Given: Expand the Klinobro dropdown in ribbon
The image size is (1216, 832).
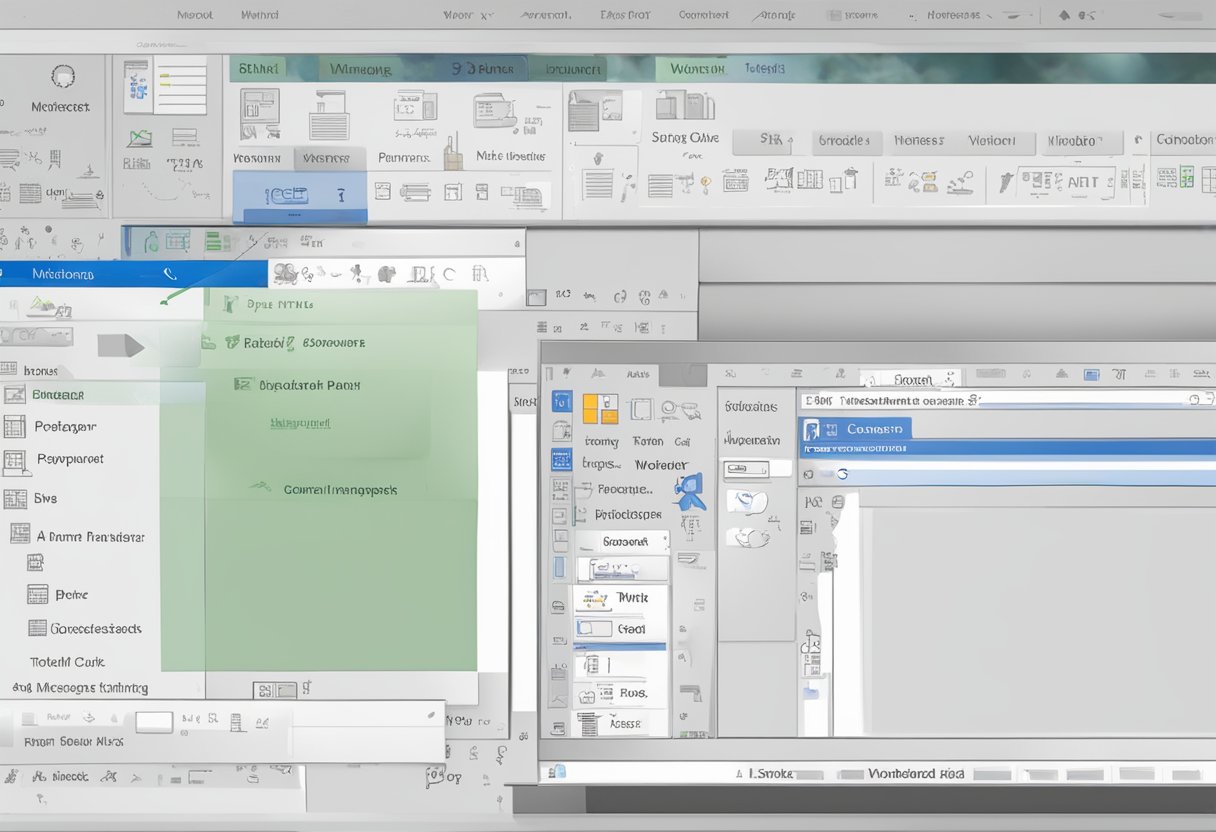Looking at the screenshot, I should (x=1082, y=142).
